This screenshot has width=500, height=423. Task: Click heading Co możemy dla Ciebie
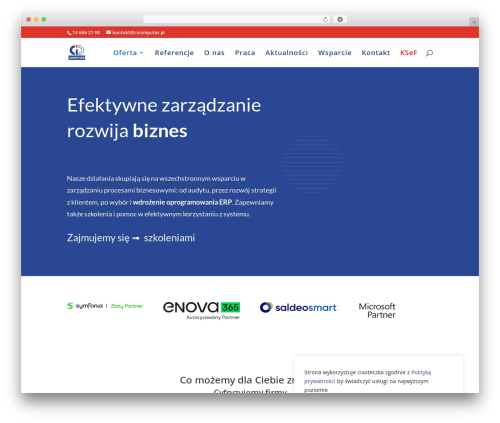pyautogui.click(x=237, y=380)
